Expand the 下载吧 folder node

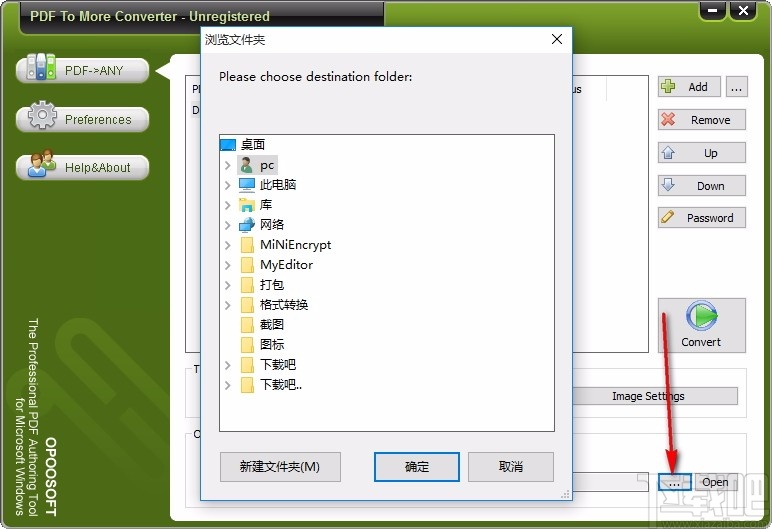227,365
